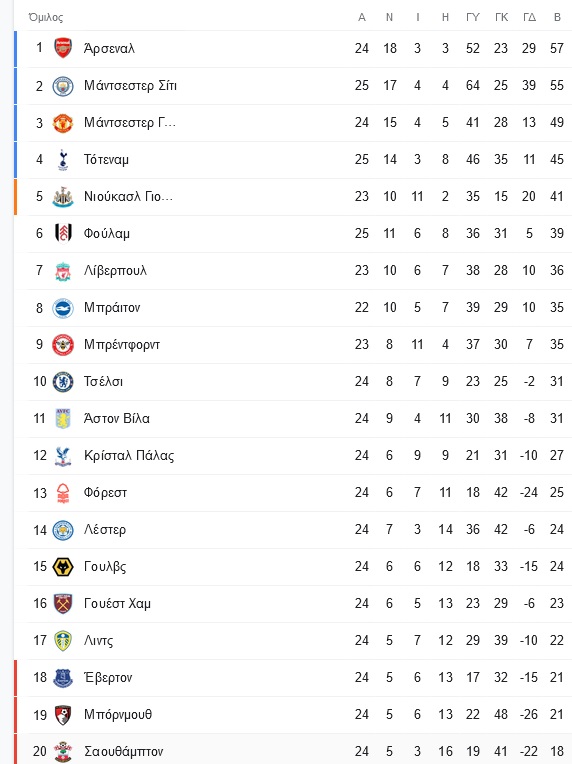Click the Wolves wolf-head logo

tap(63, 567)
